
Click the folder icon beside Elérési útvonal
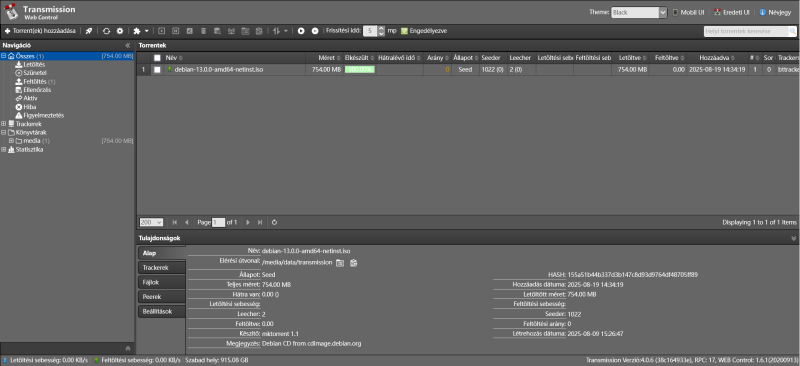coord(340,263)
